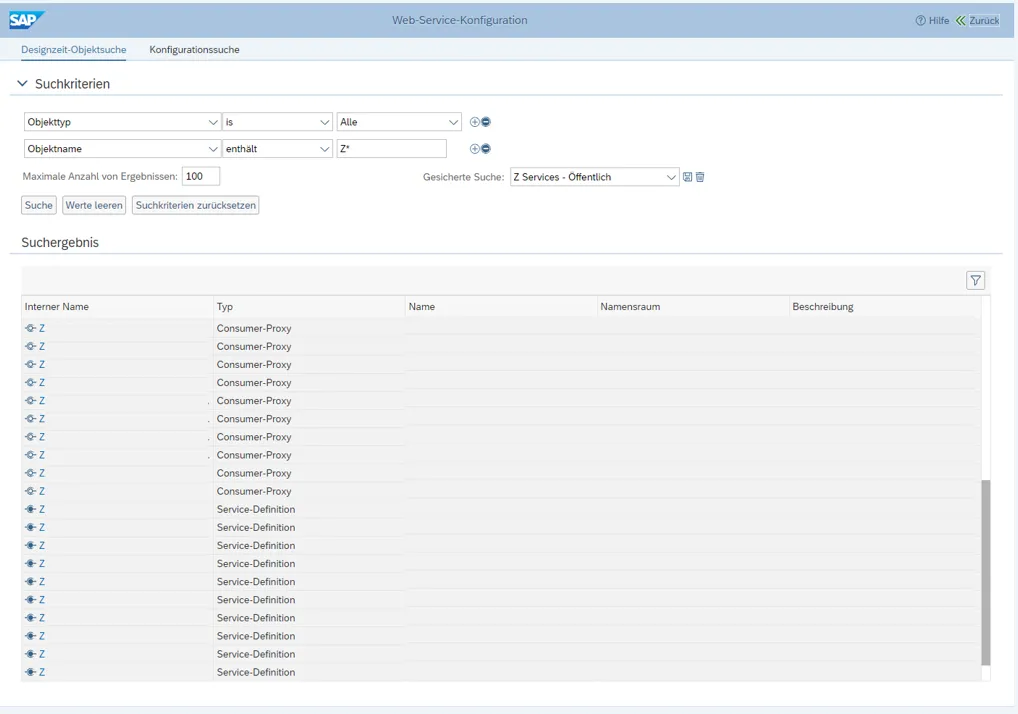1018x714 pixels.
Task: Click the Suche button
Action: coord(39,205)
